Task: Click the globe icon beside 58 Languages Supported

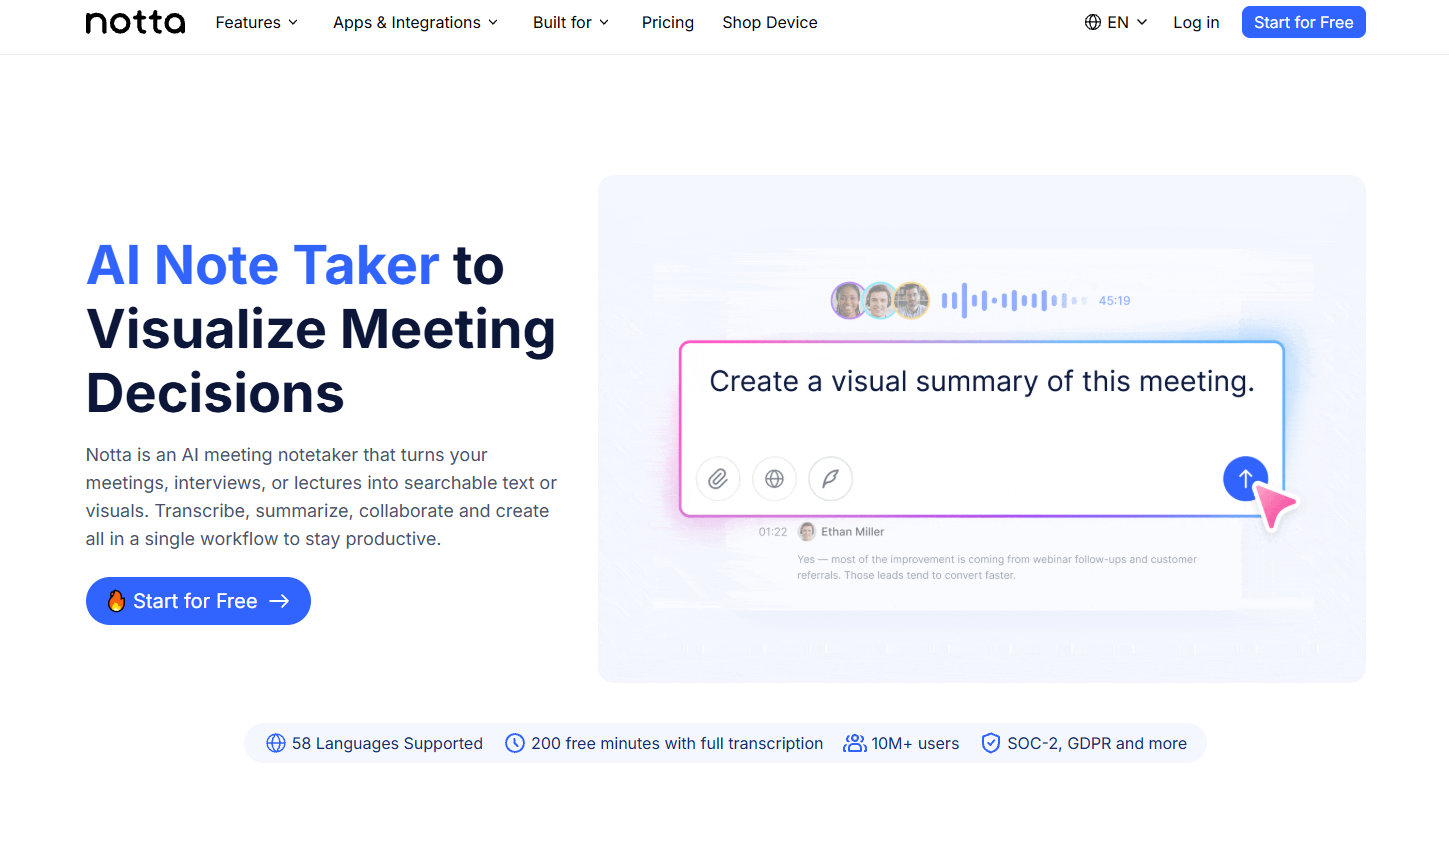Action: pos(276,743)
